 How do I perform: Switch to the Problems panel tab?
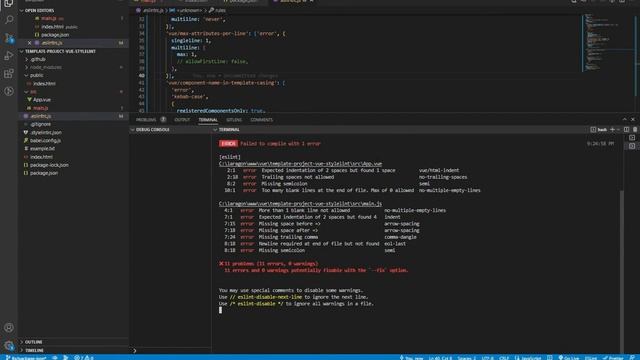pyautogui.click(x=146, y=120)
